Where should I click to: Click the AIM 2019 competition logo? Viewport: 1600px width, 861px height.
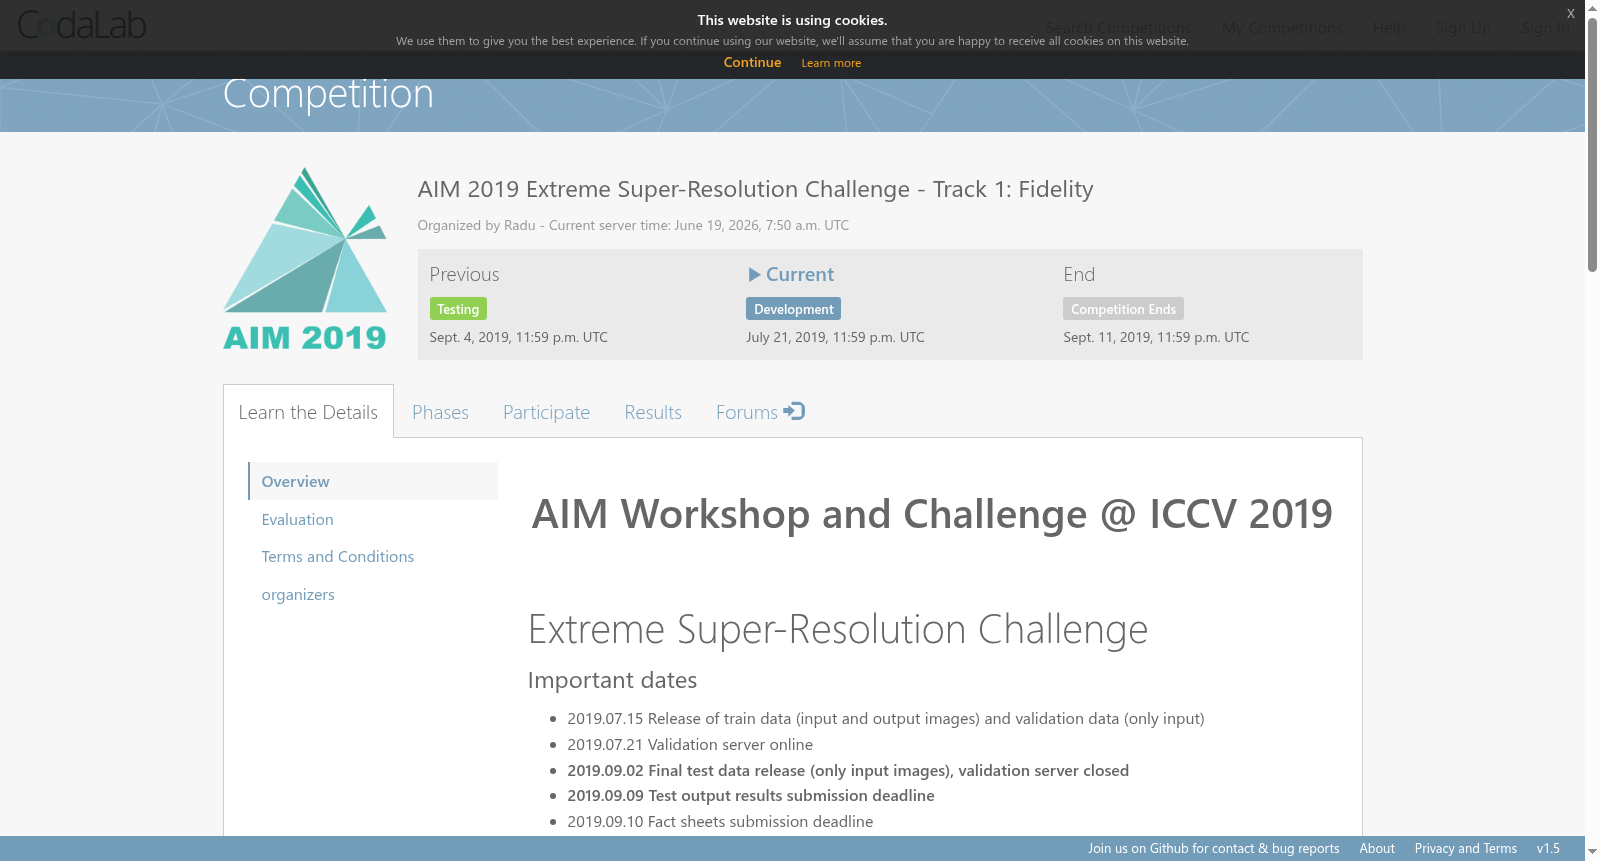(305, 259)
